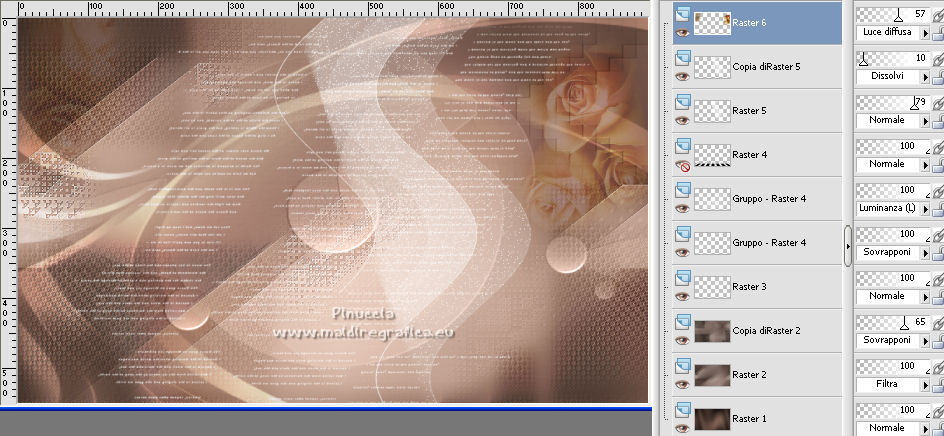Click the link chain icon for Copia diRaster 2
Image resolution: width=944 pixels, height=436 pixels.
pyautogui.click(x=938, y=322)
